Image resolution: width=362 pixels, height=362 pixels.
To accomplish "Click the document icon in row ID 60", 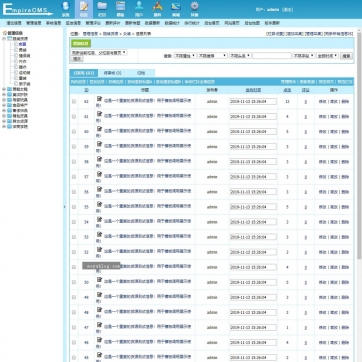I will pyautogui.click(x=99, y=129).
